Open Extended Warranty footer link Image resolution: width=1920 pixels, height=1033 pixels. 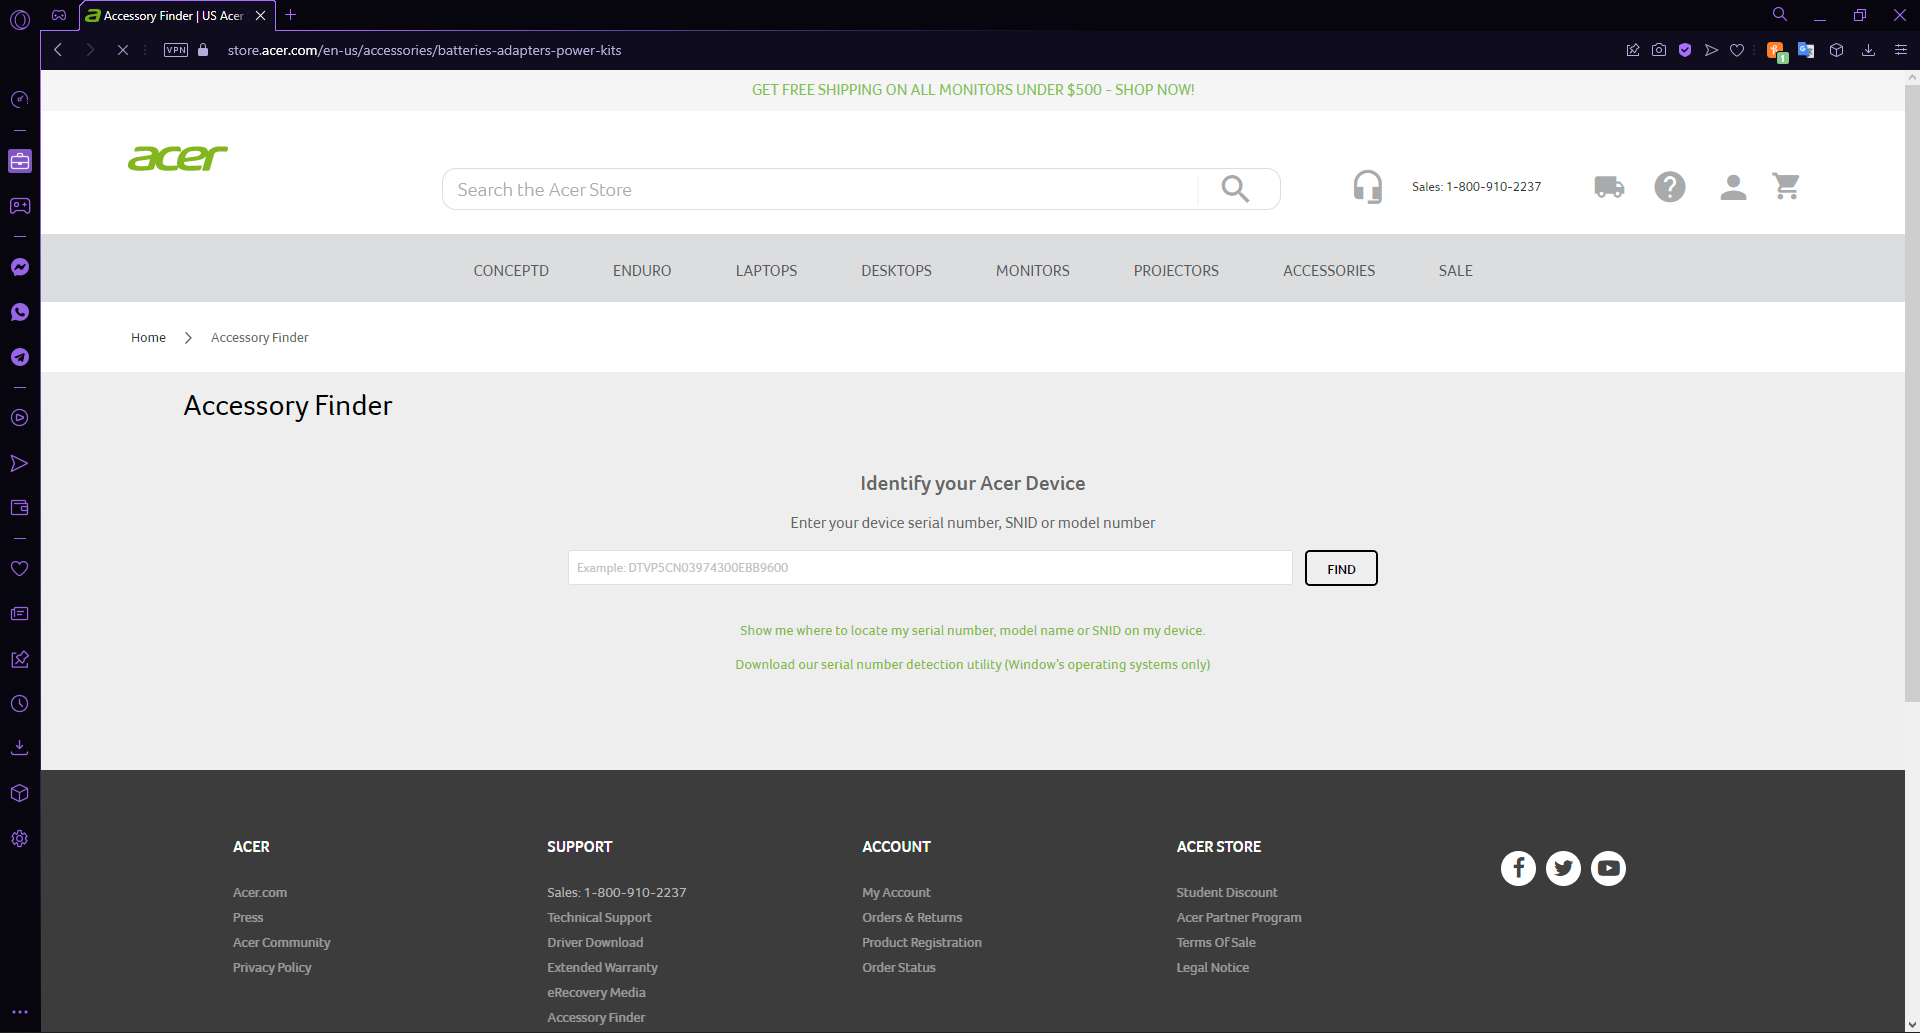click(602, 968)
